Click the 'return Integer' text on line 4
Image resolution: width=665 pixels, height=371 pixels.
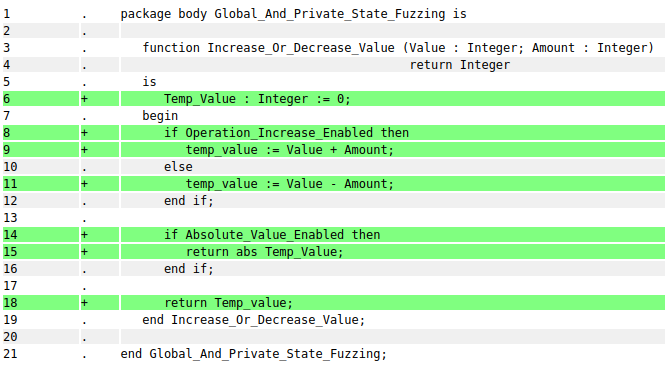pyautogui.click(x=460, y=65)
